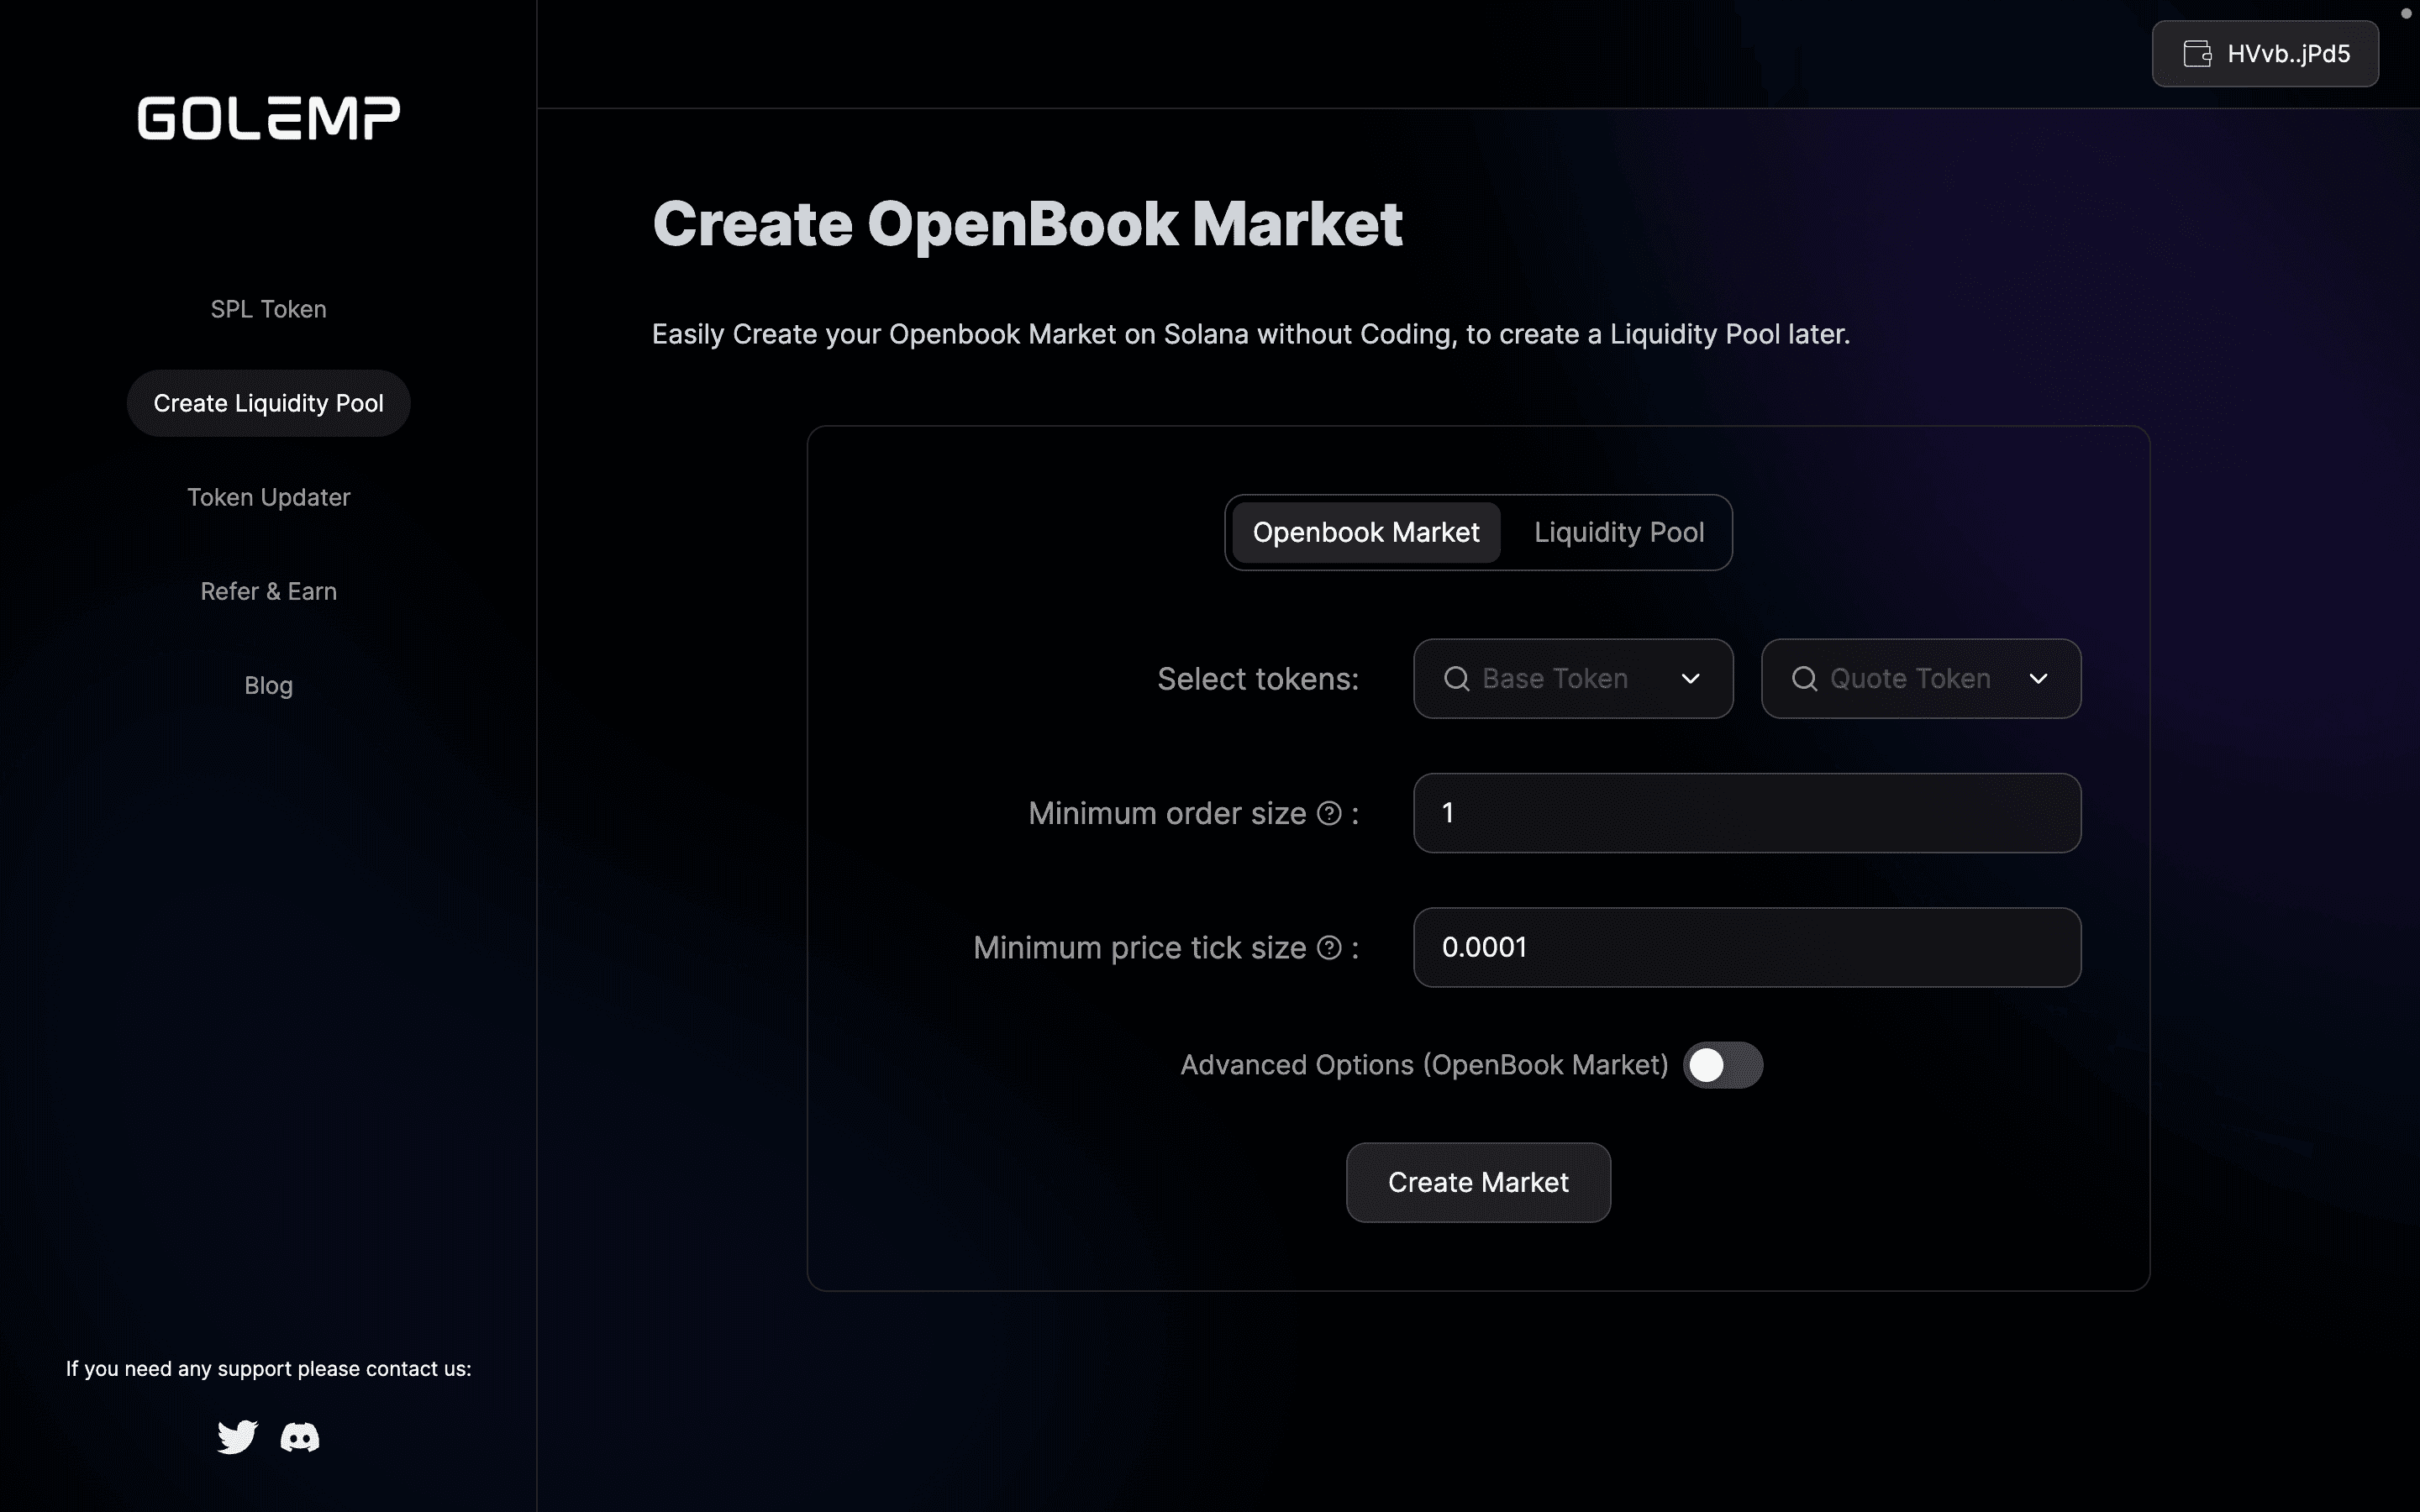Click the 'Minimum price tick size' label text

coord(1139,947)
